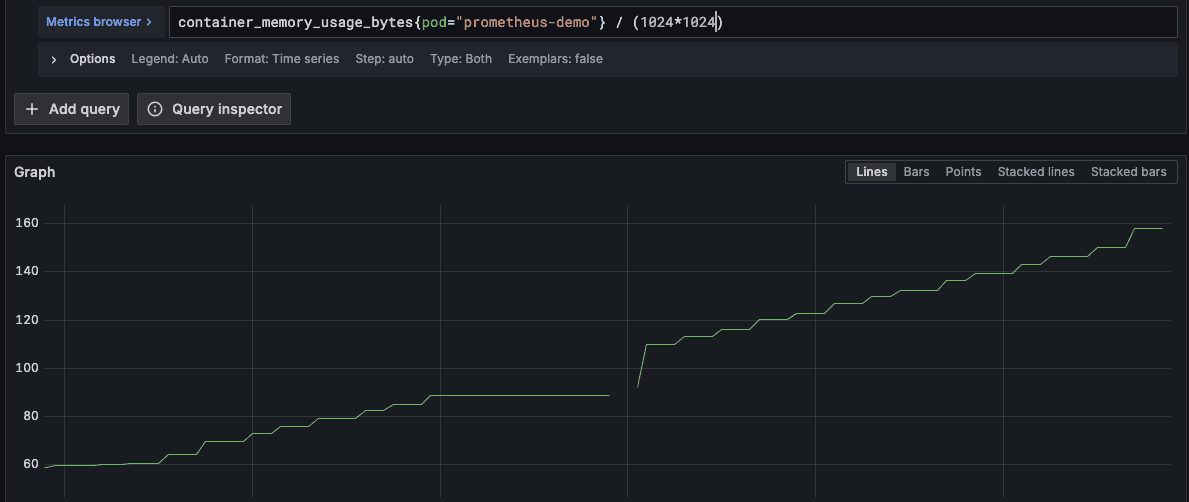Switch graph style to Points
Image resolution: width=1189 pixels, height=502 pixels.
point(963,172)
